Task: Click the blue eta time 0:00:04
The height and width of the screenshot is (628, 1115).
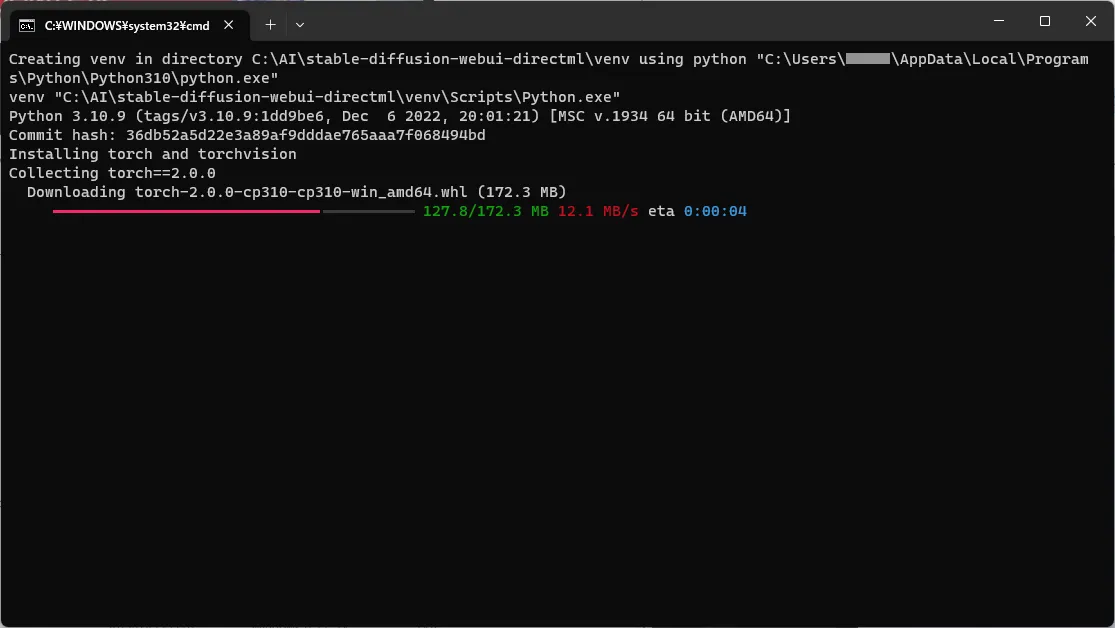Action: (715, 211)
